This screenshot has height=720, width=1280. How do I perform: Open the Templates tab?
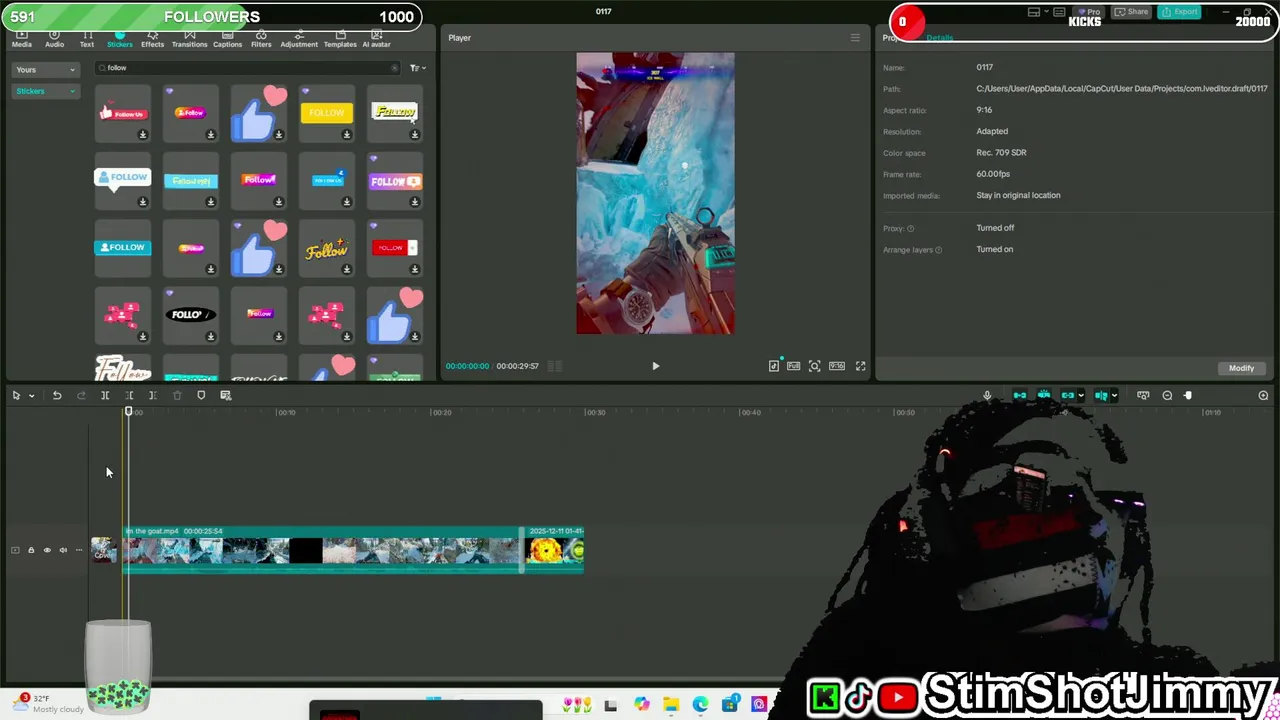pyautogui.click(x=340, y=40)
